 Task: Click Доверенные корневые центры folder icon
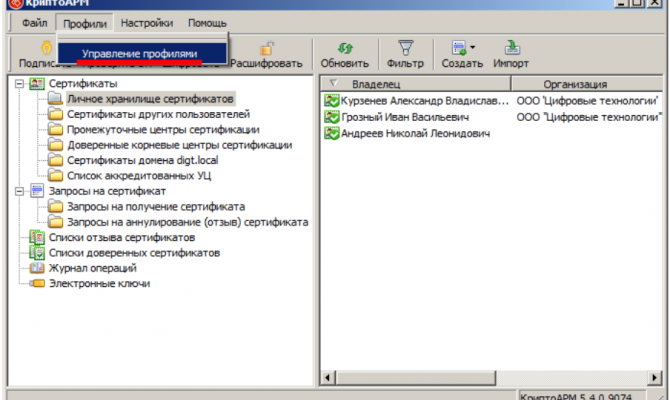(x=55, y=145)
